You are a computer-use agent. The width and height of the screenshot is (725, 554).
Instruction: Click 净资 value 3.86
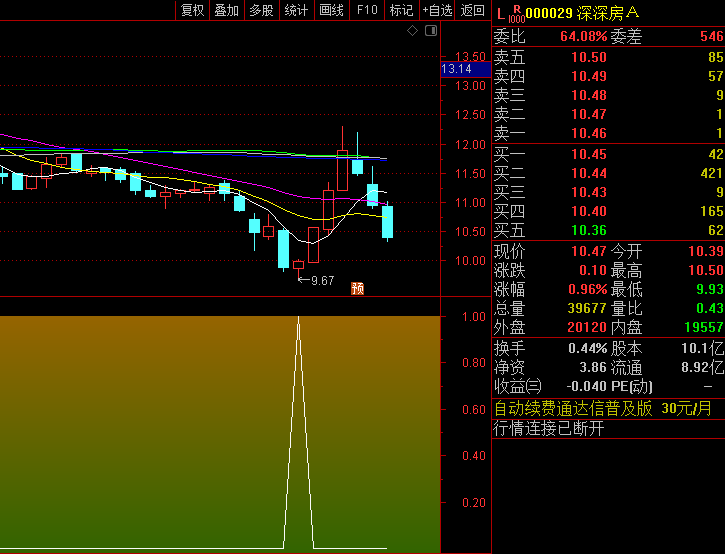593,367
